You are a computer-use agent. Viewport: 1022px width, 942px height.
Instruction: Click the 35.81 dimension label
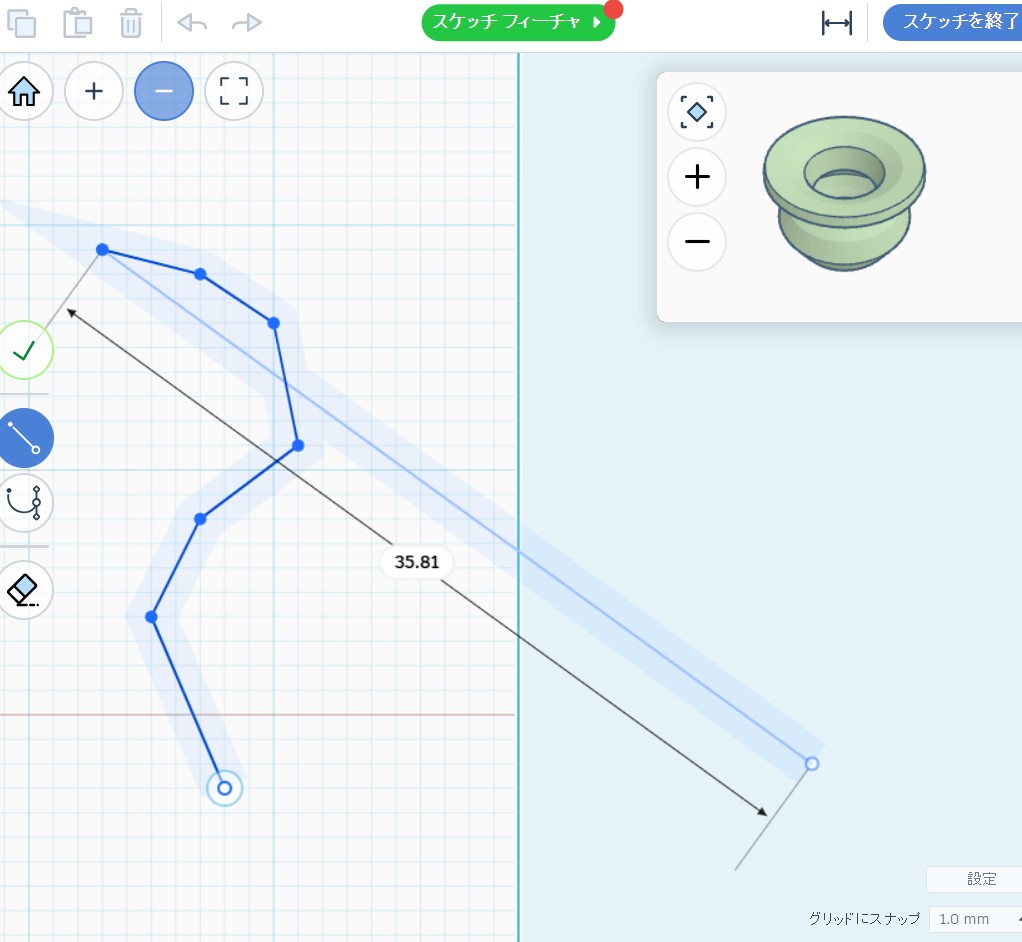coord(417,562)
